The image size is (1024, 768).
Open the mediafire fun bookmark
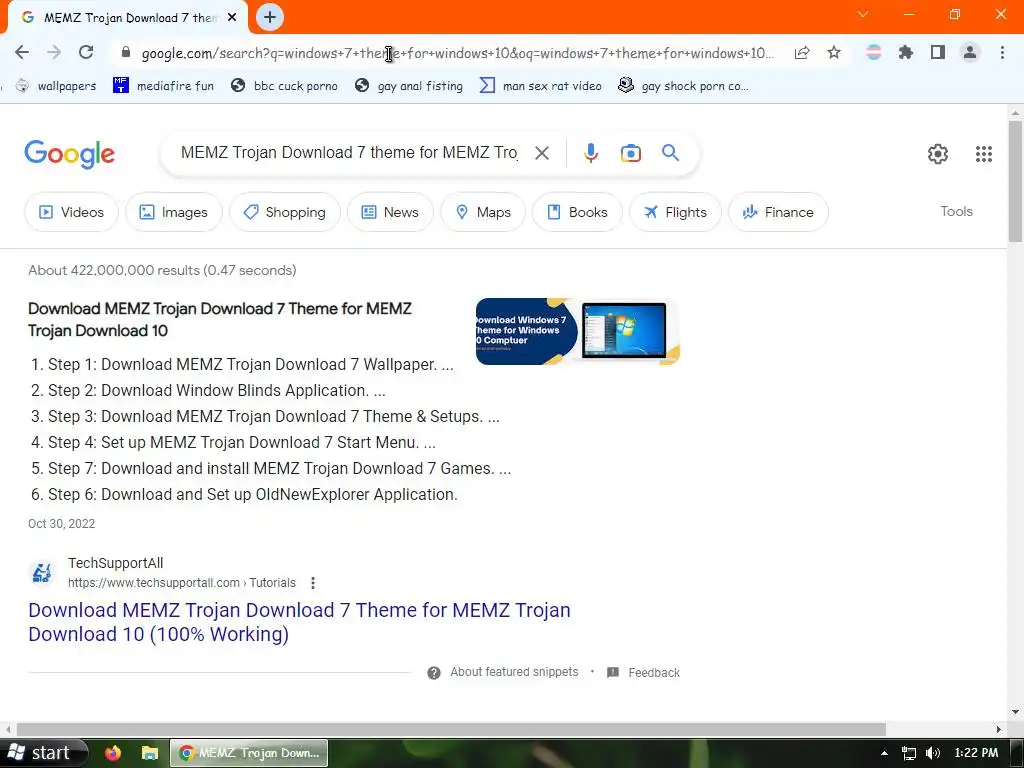tap(163, 86)
